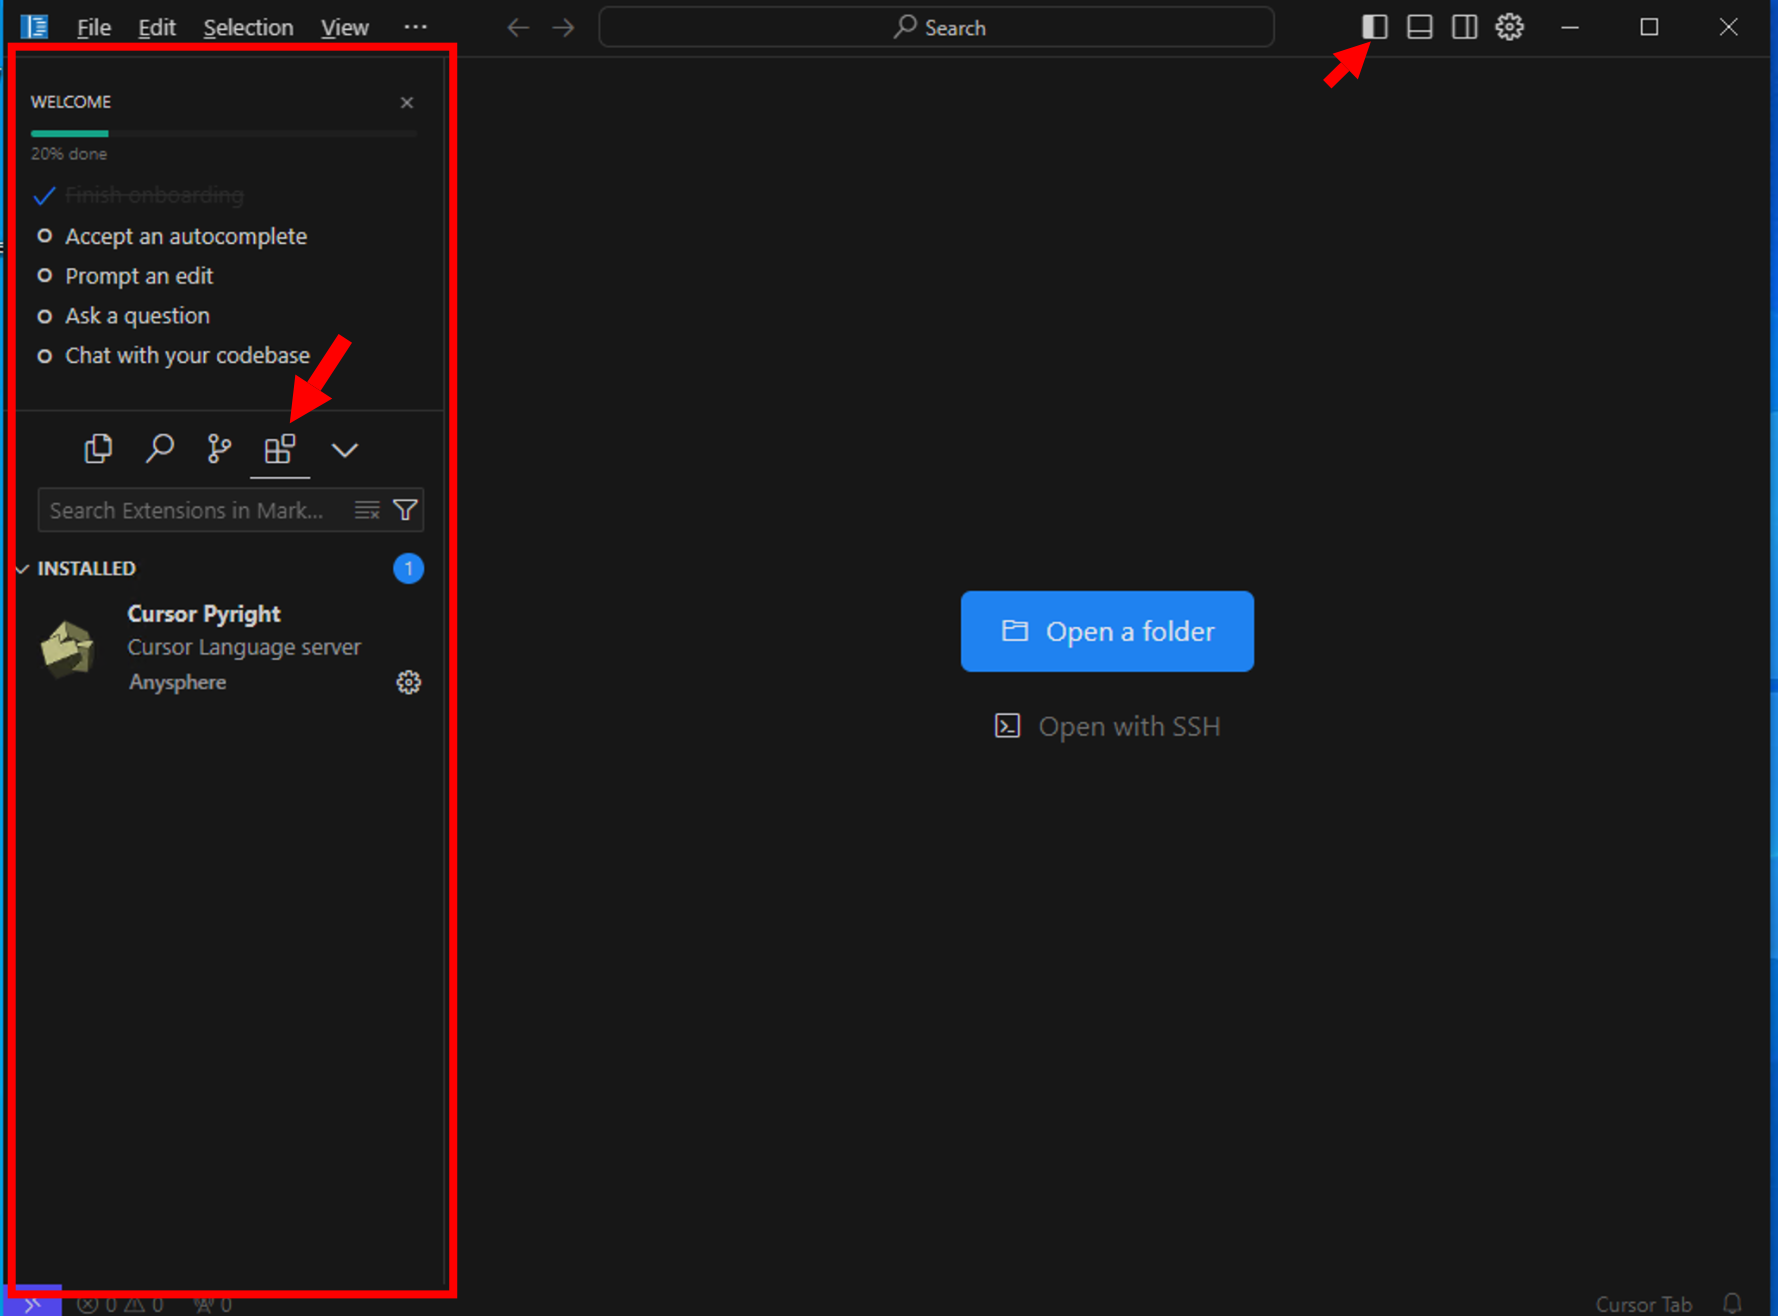Viewport: 1778px width, 1316px height.
Task: Open the File menu
Action: pyautogui.click(x=94, y=27)
